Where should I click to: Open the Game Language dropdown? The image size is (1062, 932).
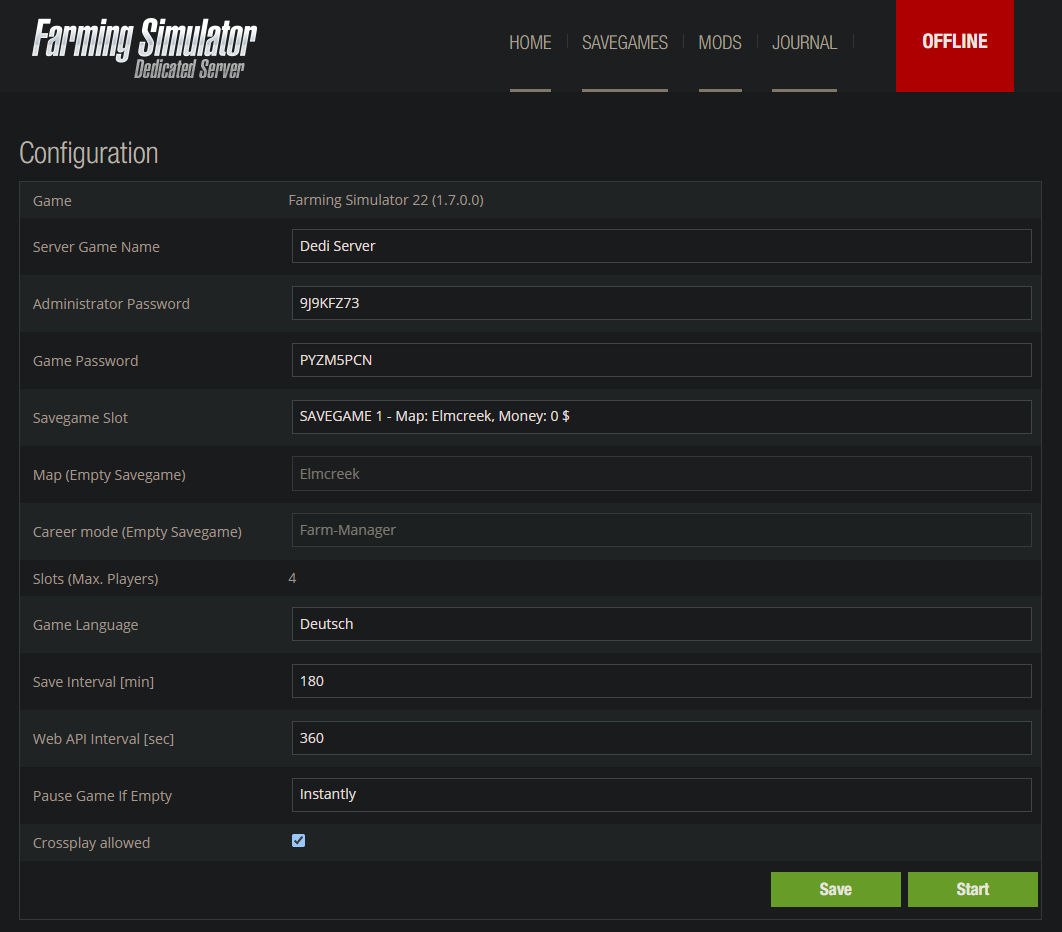click(661, 624)
